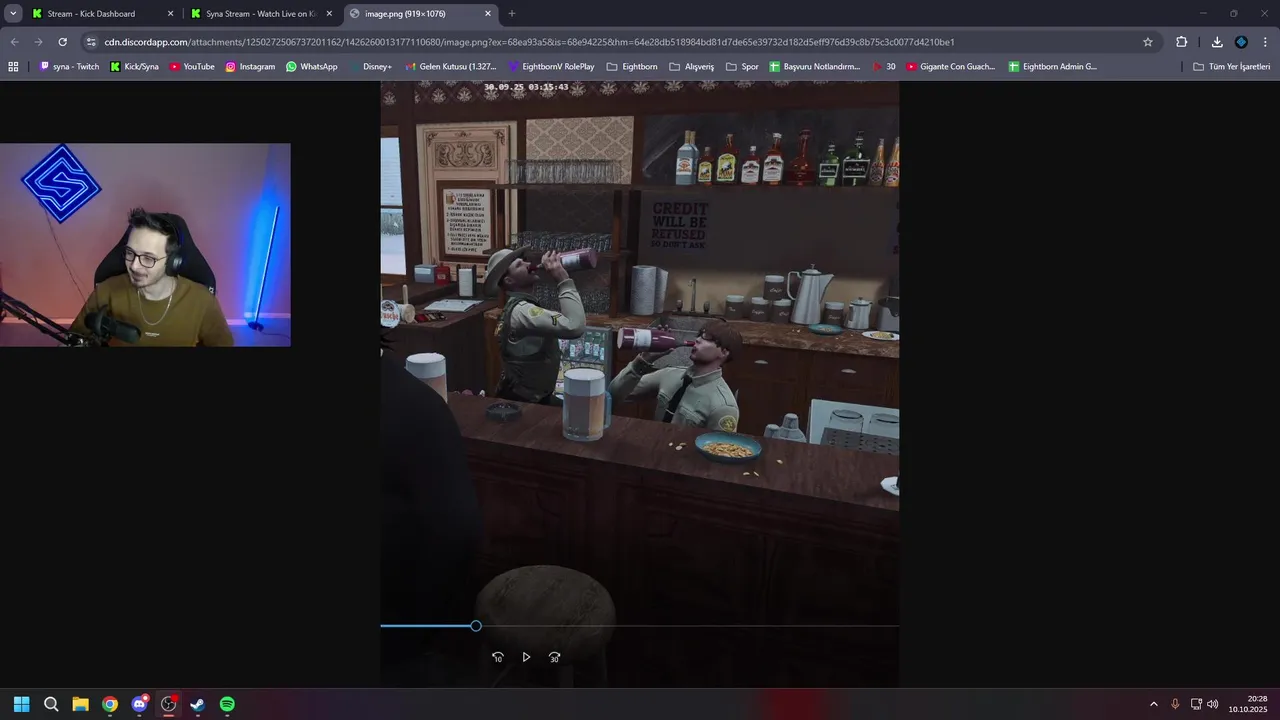1280x720 pixels.
Task: Expand the Eightborn bookmark folder
Action: (x=632, y=67)
